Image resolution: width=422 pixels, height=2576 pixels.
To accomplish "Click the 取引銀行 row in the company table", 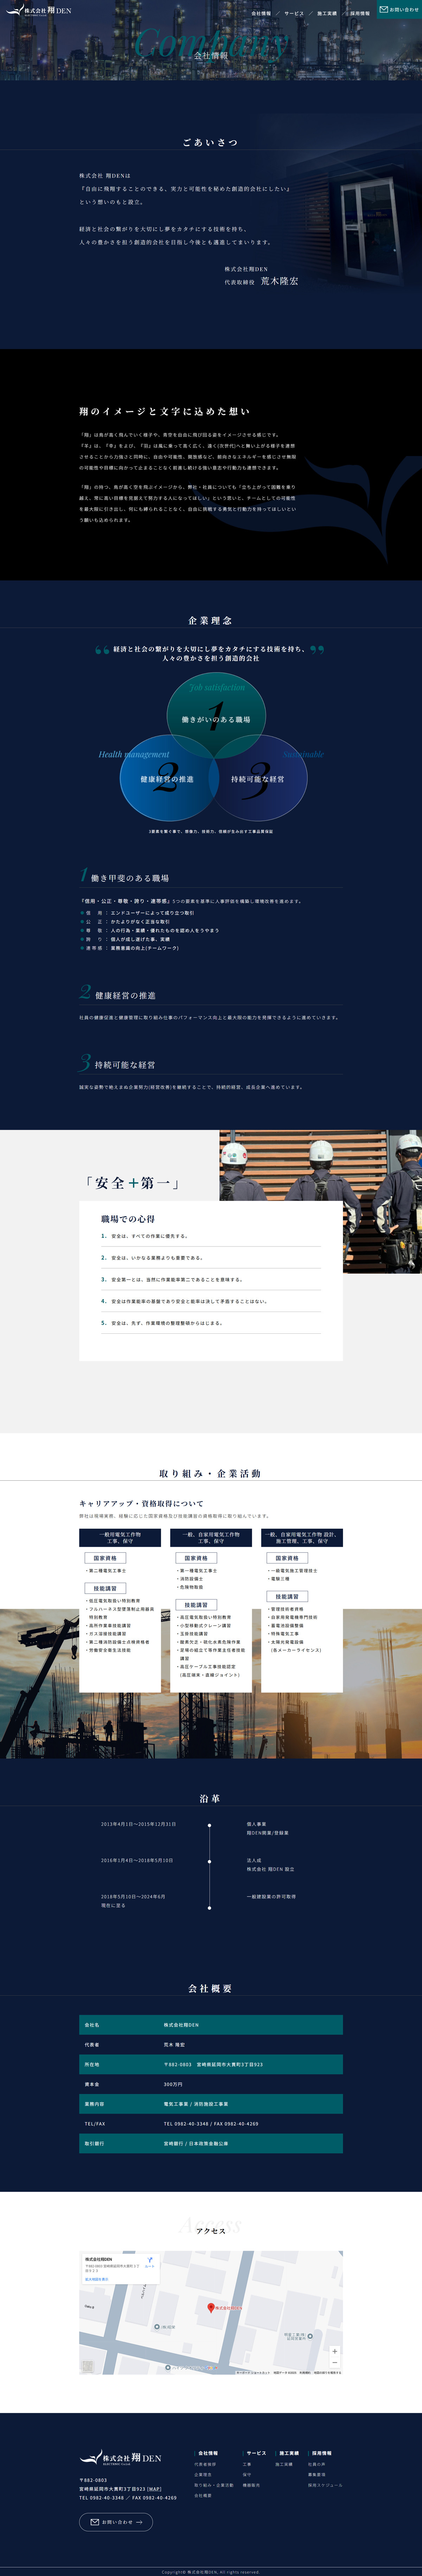I will (x=211, y=2143).
